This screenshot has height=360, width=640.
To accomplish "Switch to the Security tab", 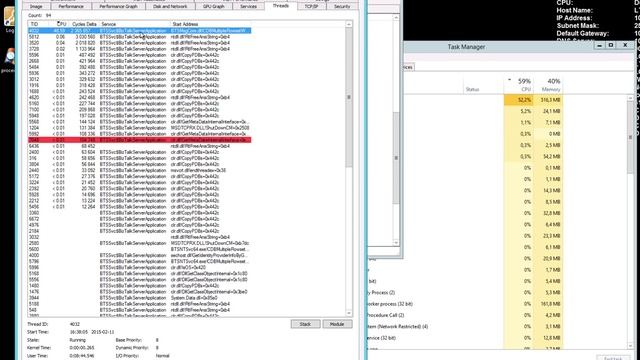I will click(342, 7).
